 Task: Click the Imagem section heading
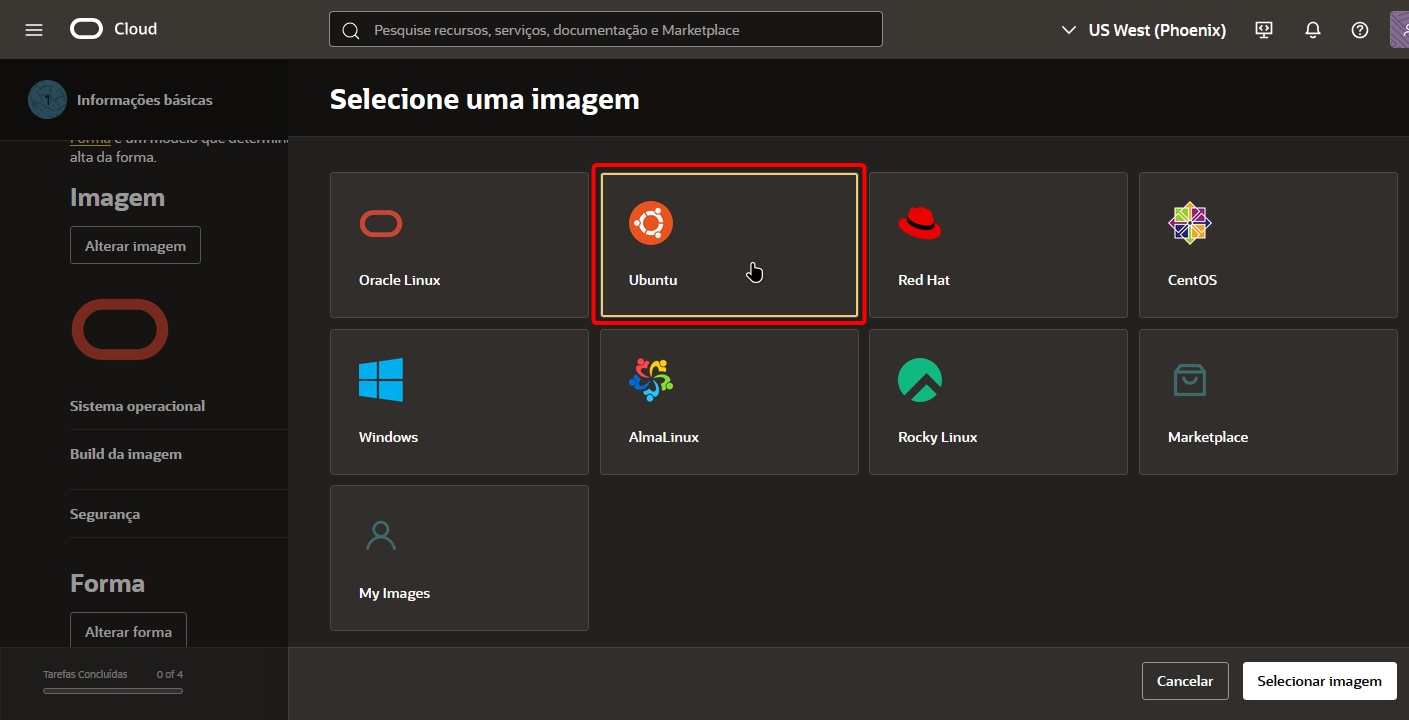tap(117, 198)
